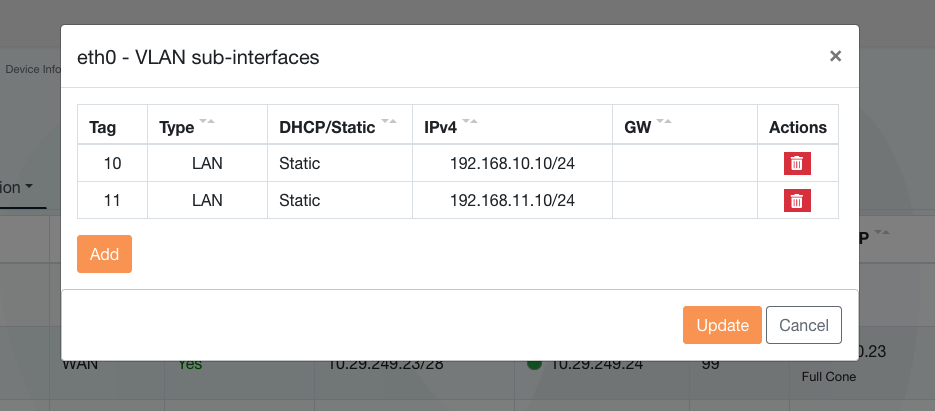Image resolution: width=935 pixels, height=411 pixels.
Task: Delete the VLAN tag 10 sub-interface
Action: click(x=797, y=163)
